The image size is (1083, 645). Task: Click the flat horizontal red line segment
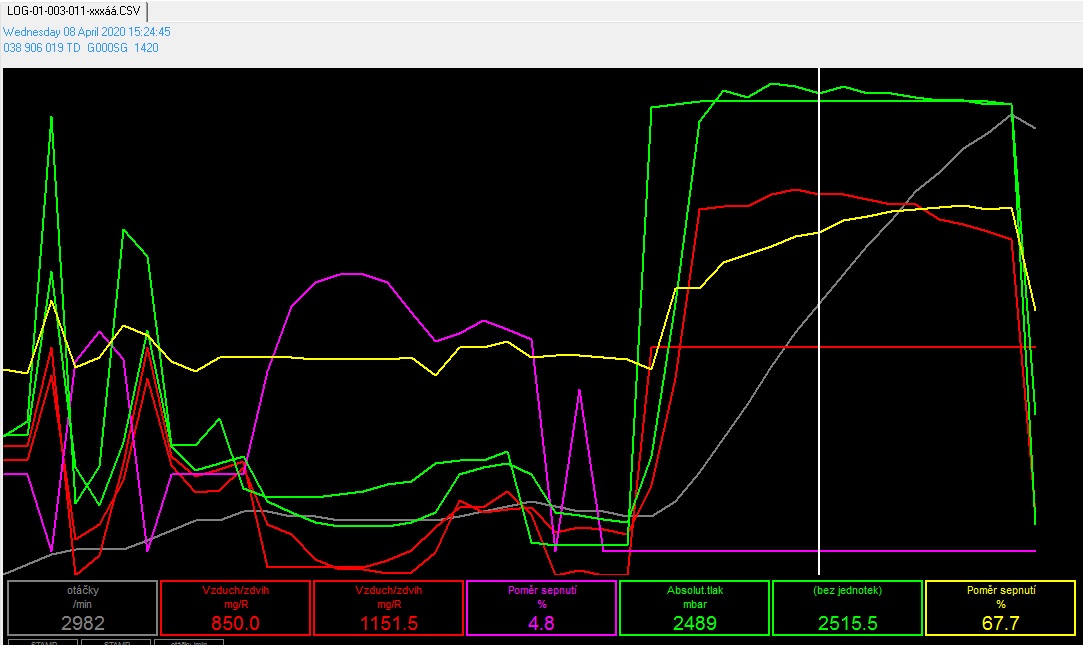tap(840, 347)
